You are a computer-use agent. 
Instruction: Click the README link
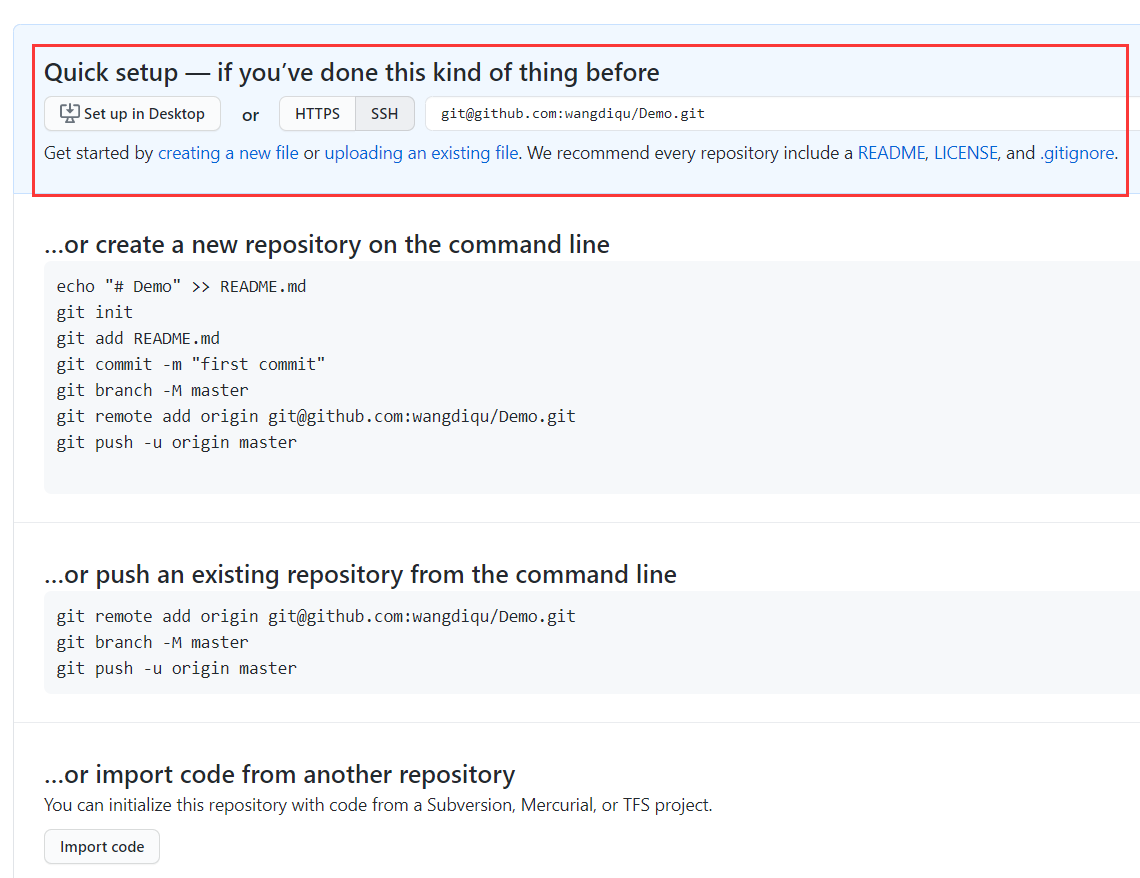point(891,153)
